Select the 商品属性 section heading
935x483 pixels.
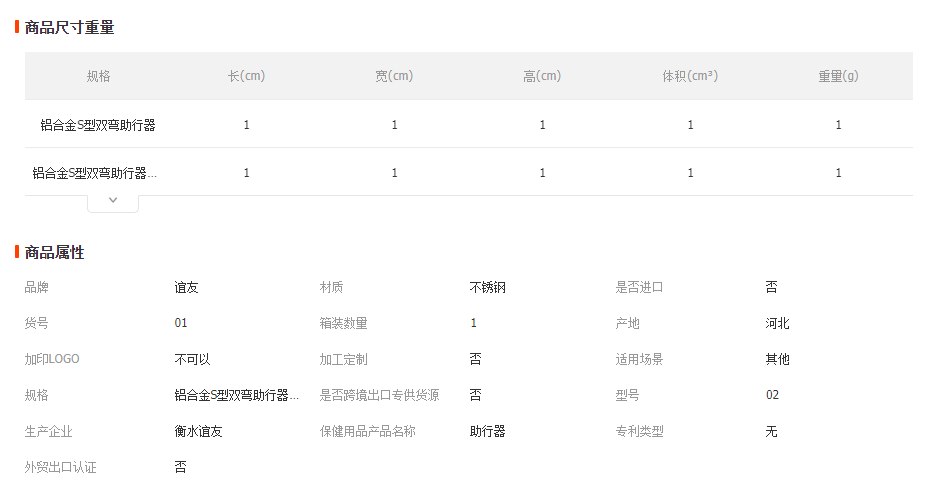54,252
